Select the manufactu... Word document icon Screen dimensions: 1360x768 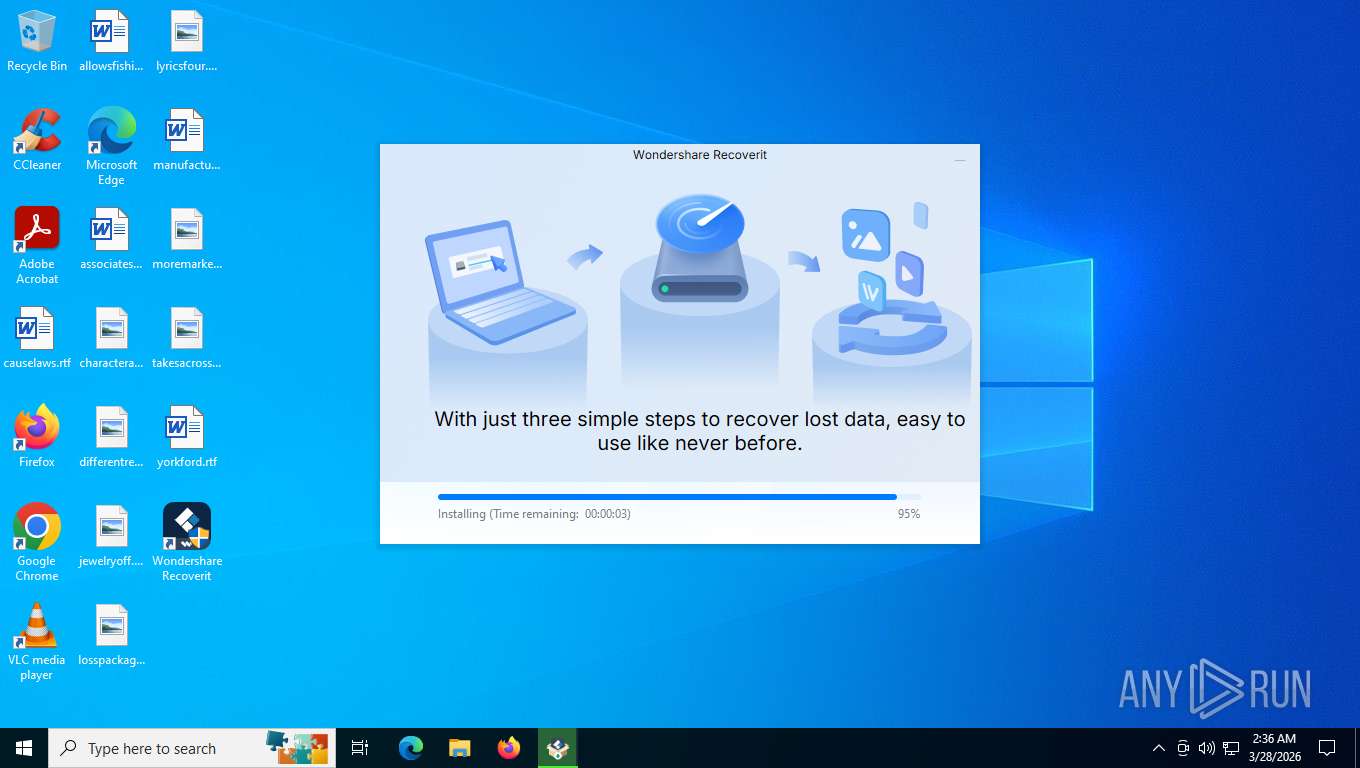[x=186, y=140]
